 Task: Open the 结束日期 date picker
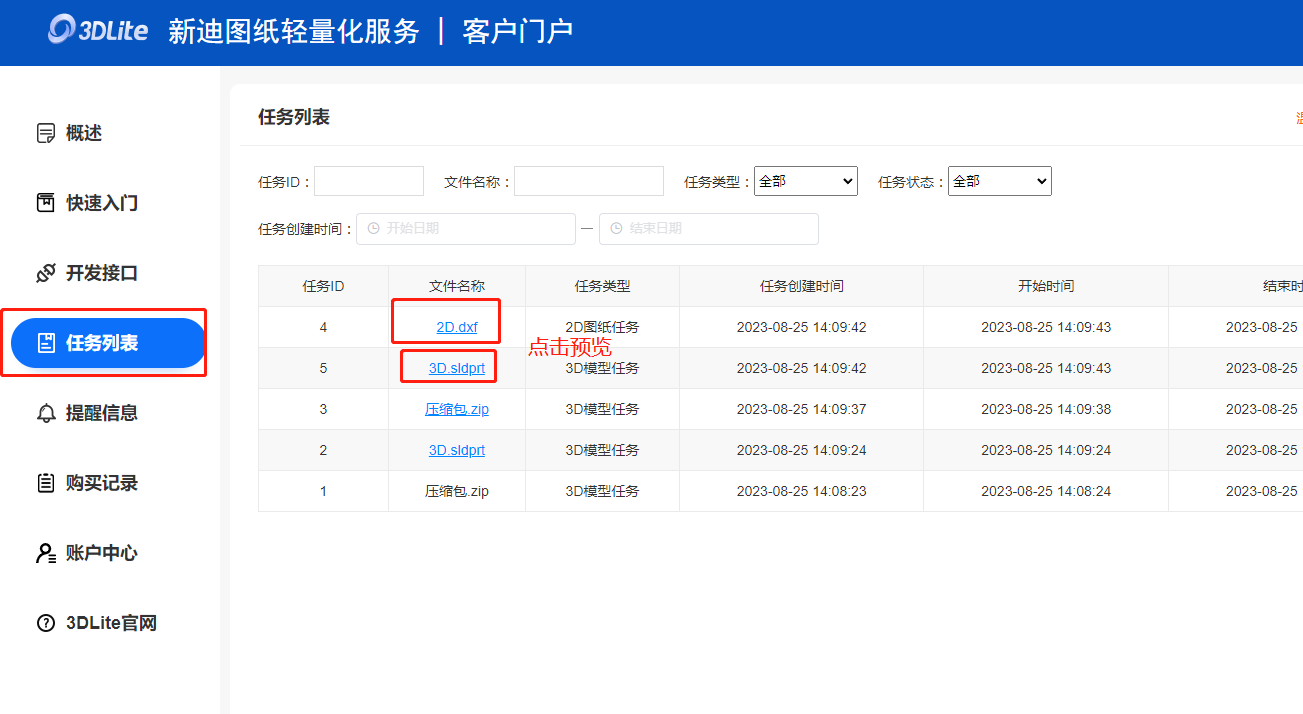[x=708, y=228]
